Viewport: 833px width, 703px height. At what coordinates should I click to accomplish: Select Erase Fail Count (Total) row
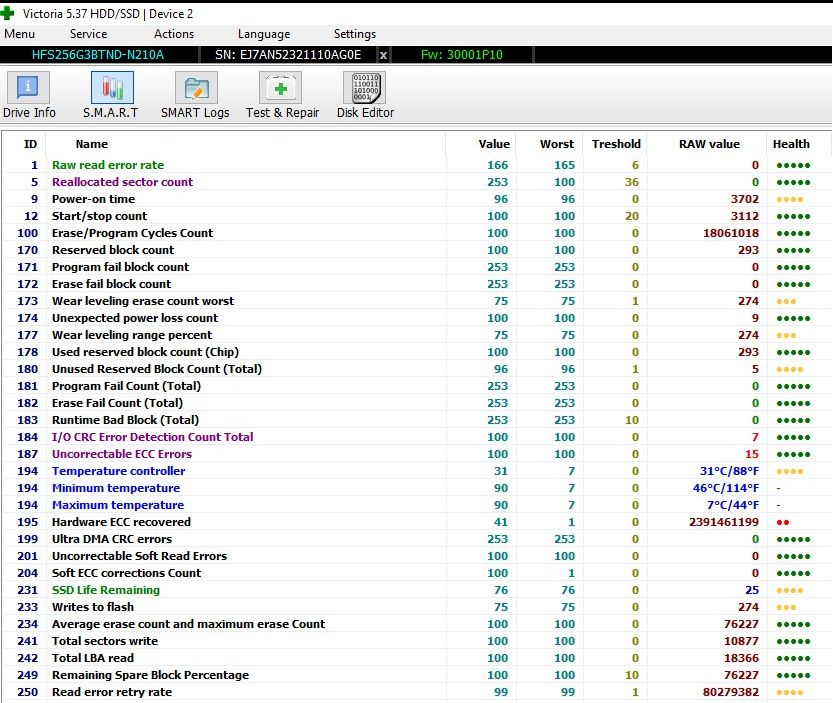click(416, 403)
